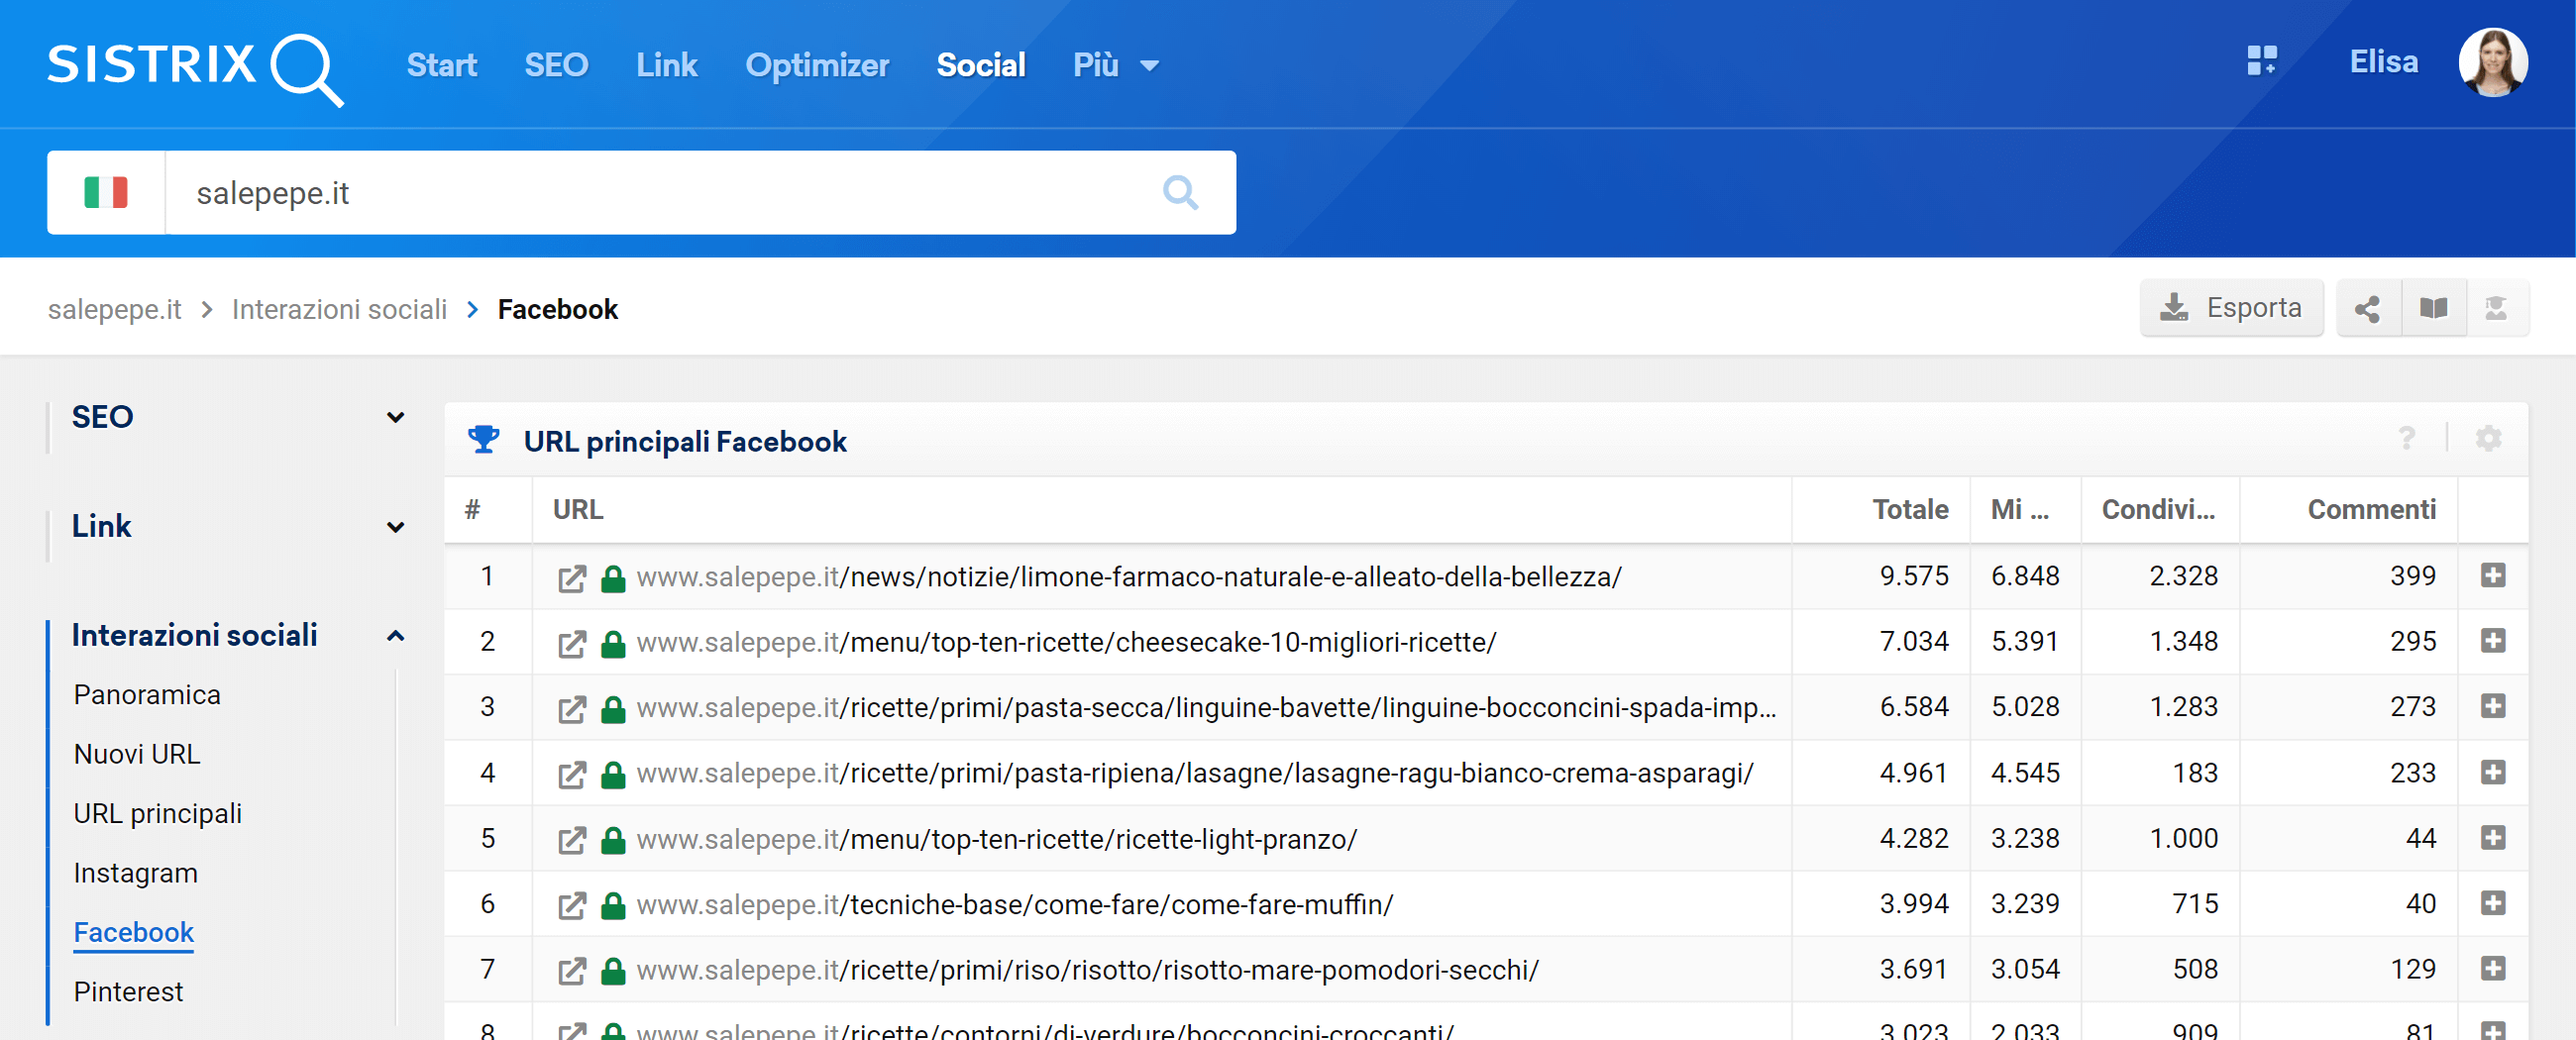The image size is (2576, 1040).
Task: Go to the SEO top navigation tab
Action: [x=556, y=65]
